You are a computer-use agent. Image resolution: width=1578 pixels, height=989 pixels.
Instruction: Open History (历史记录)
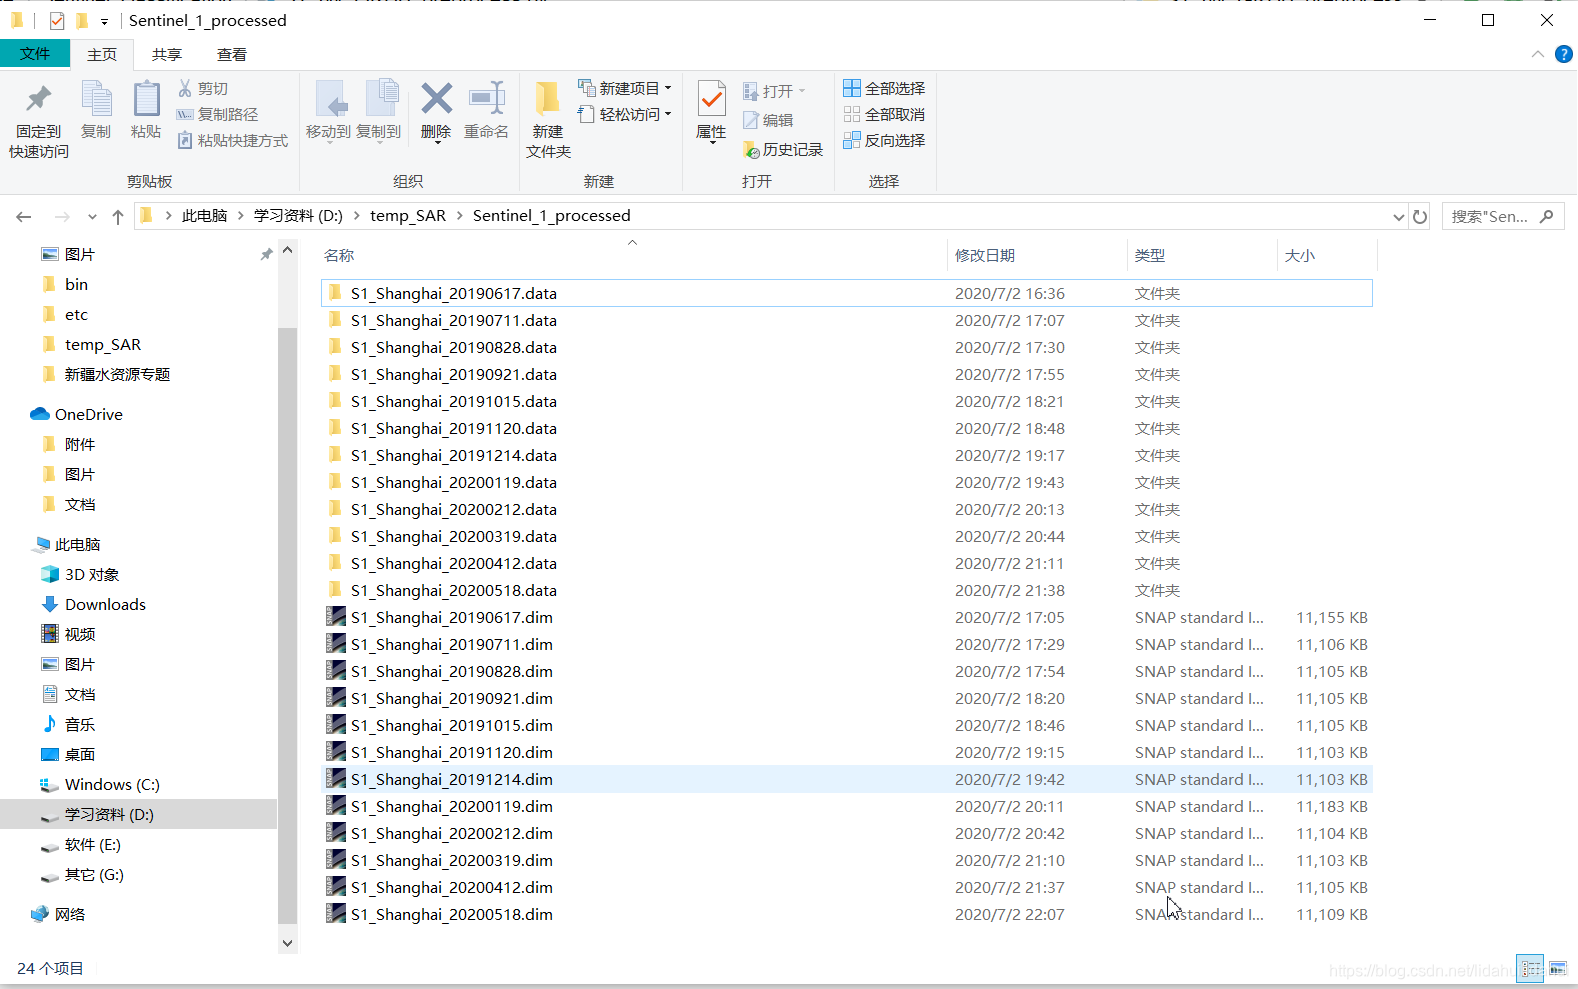783,149
